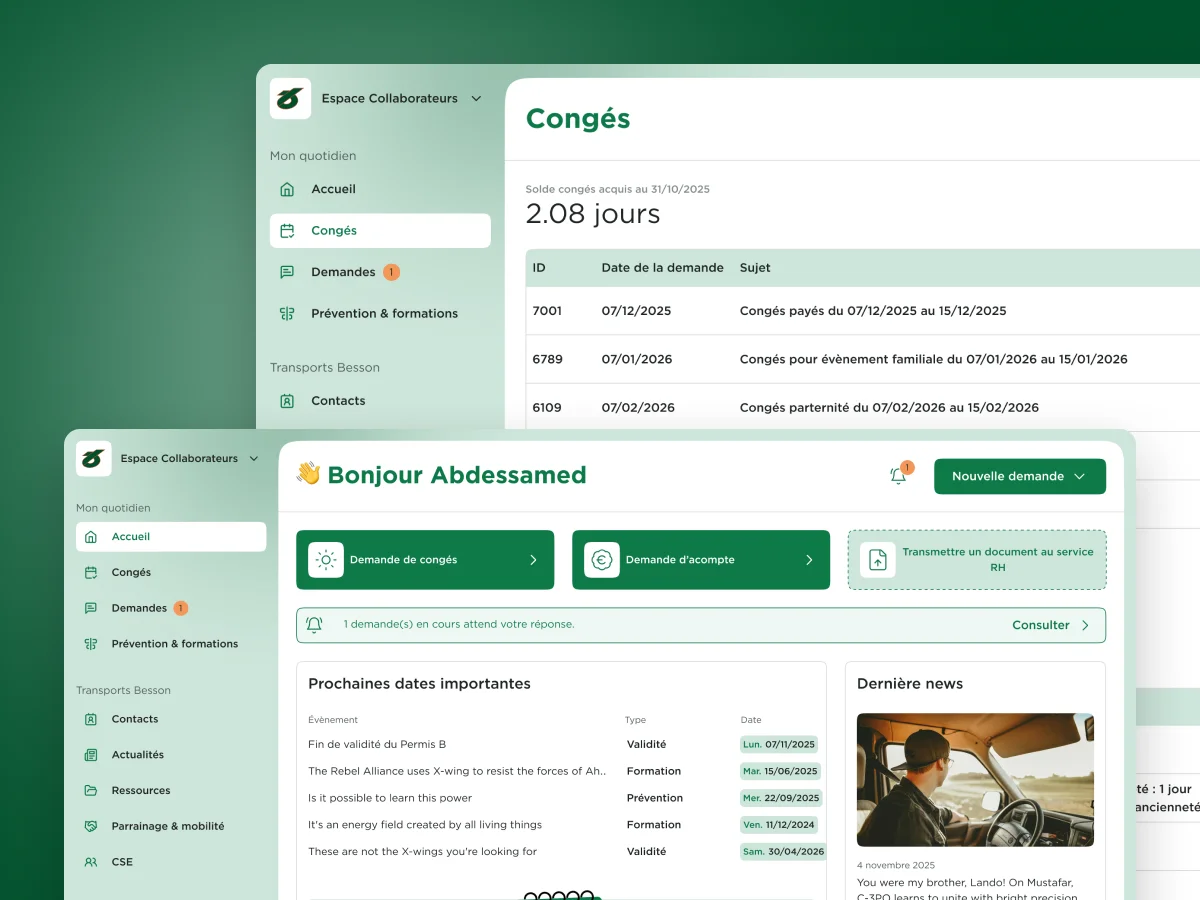Click the Accueil home icon in the front sidebar

click(x=91, y=537)
